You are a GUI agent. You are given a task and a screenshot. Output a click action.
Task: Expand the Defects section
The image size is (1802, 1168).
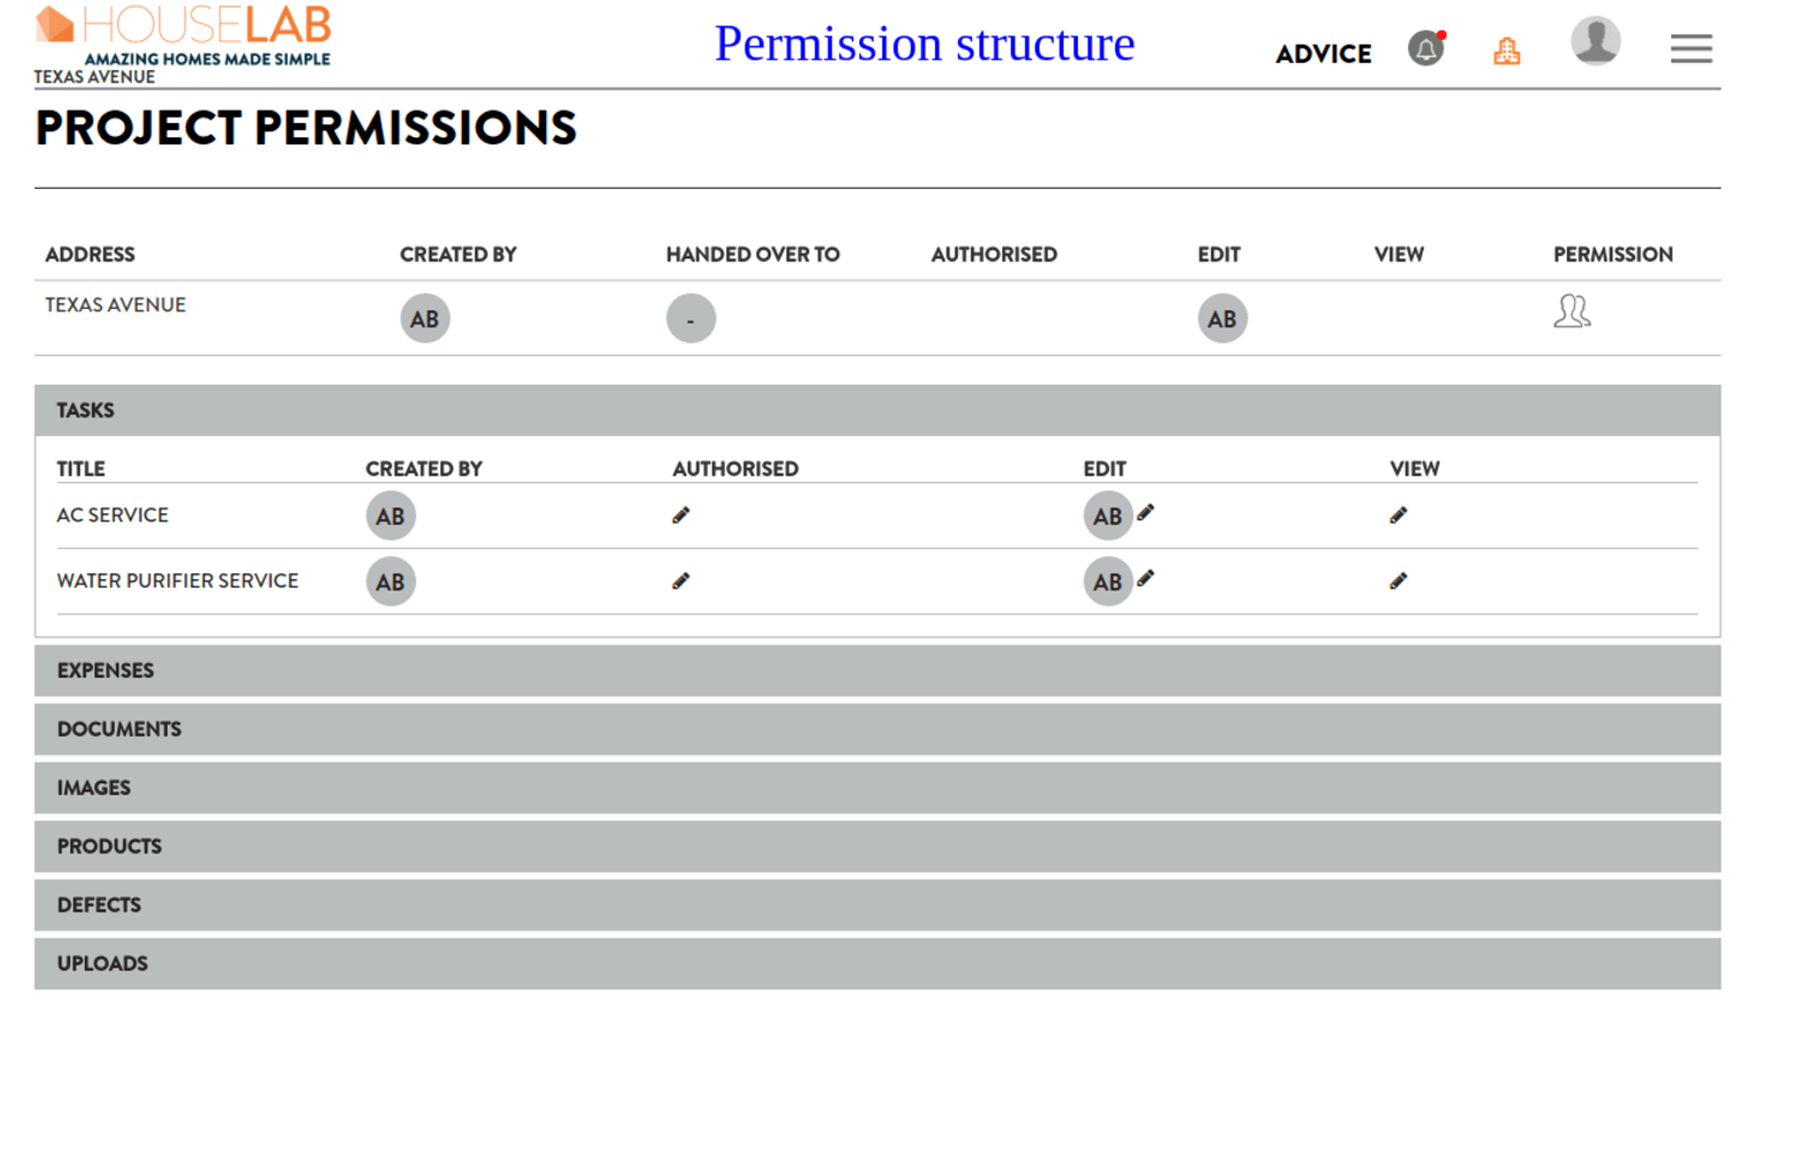[x=877, y=905]
